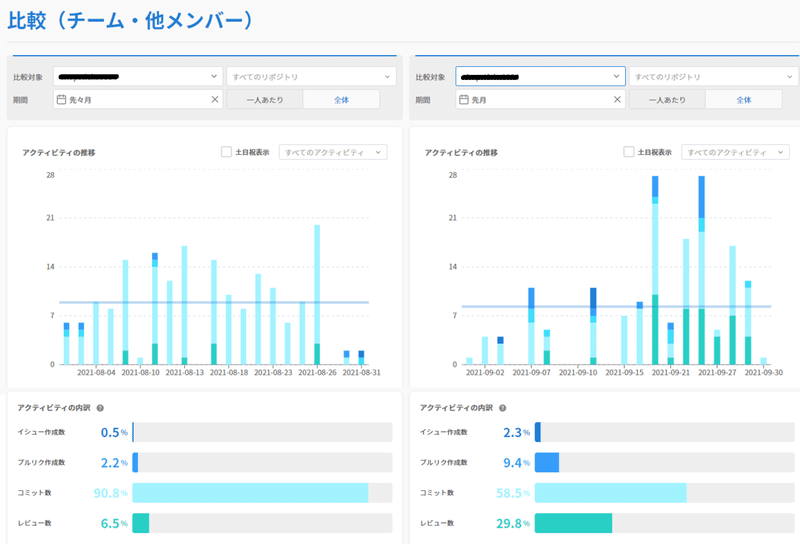Open help icon beside left アクティビティの内訳
This screenshot has width=800, height=551.
pos(100,408)
